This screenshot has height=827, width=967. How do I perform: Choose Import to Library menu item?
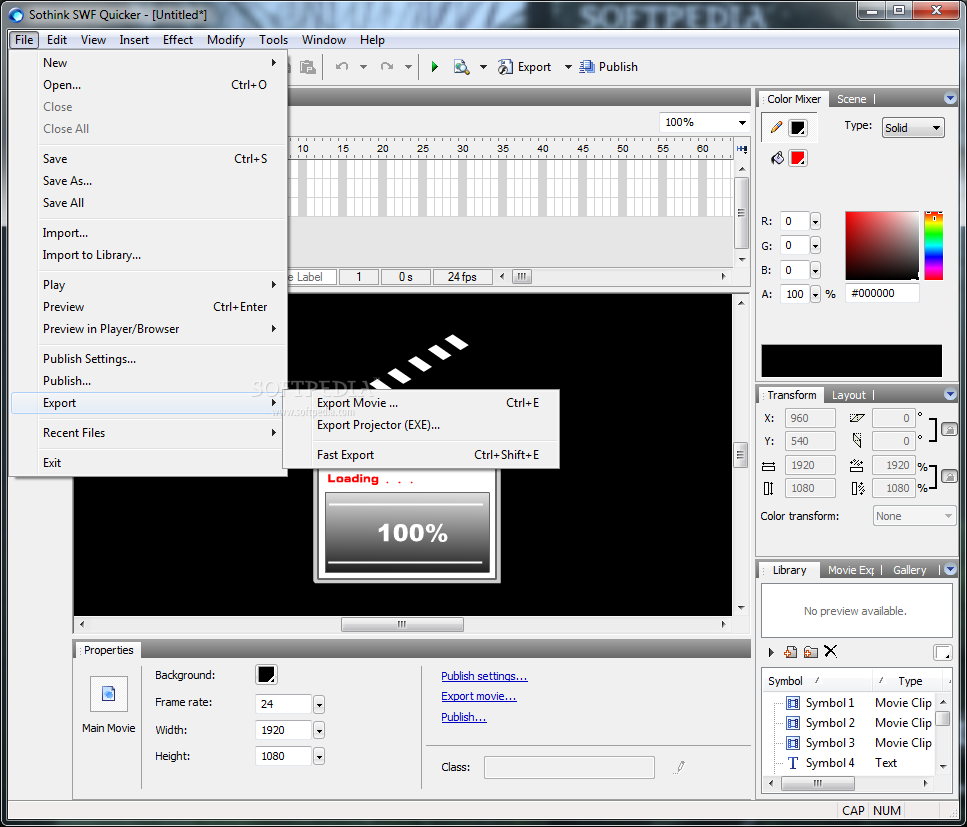point(148,255)
